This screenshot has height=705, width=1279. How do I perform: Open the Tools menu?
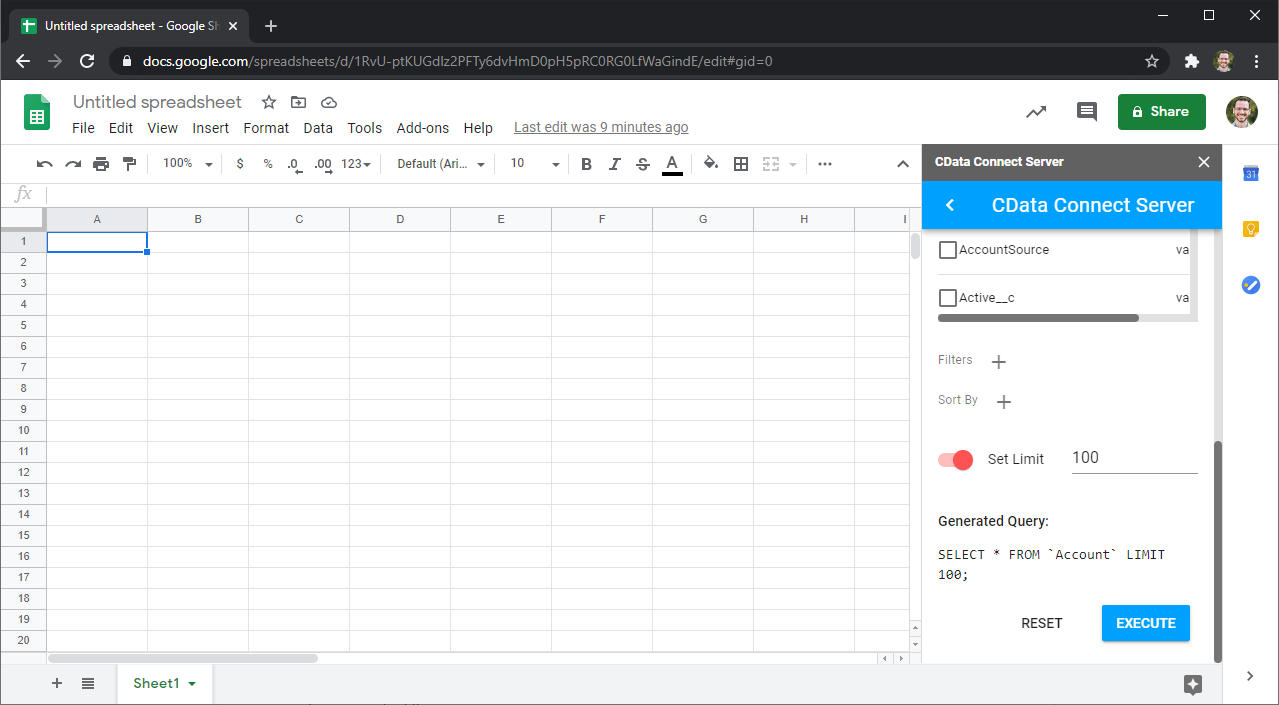[365, 128]
